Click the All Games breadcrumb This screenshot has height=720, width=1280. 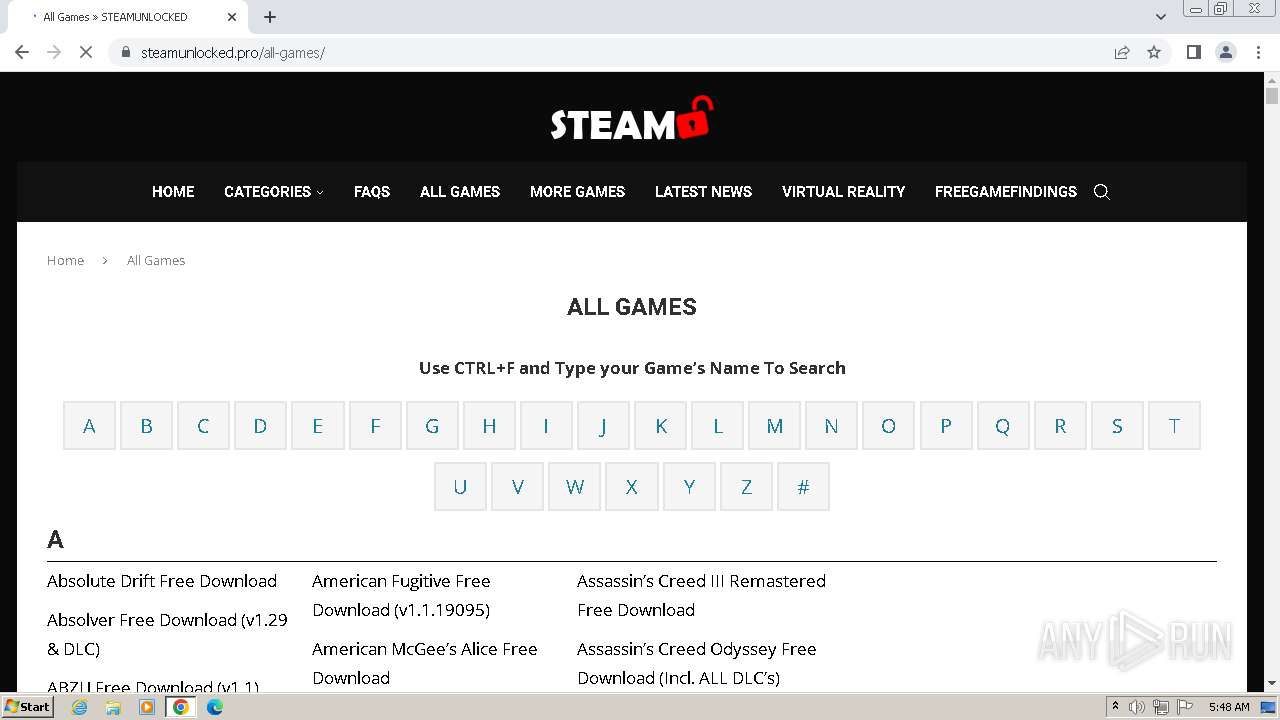(156, 260)
